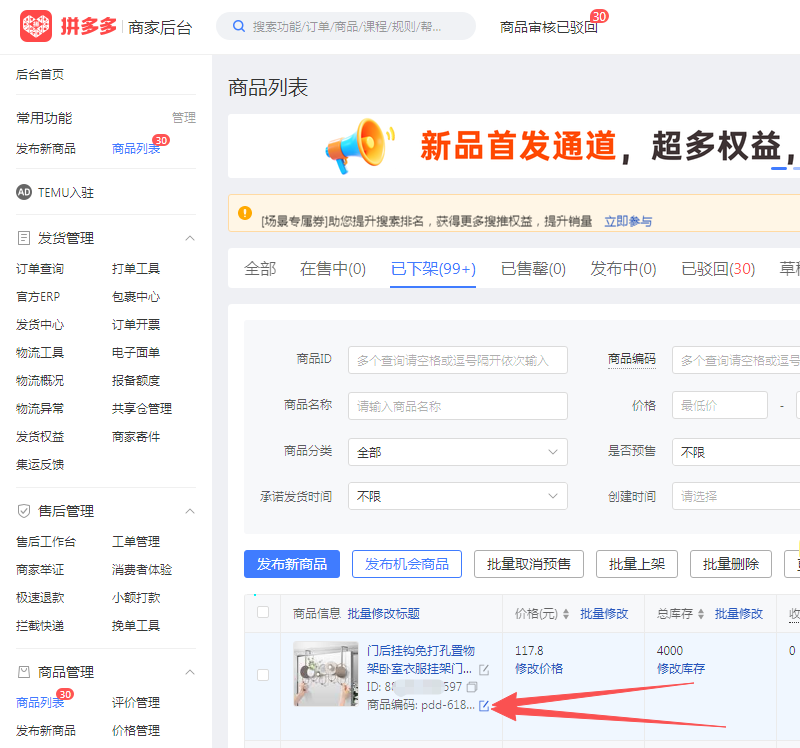Image resolution: width=800 pixels, height=748 pixels.
Task: Collapse the 售后管理 sidebar section
Action: [189, 511]
